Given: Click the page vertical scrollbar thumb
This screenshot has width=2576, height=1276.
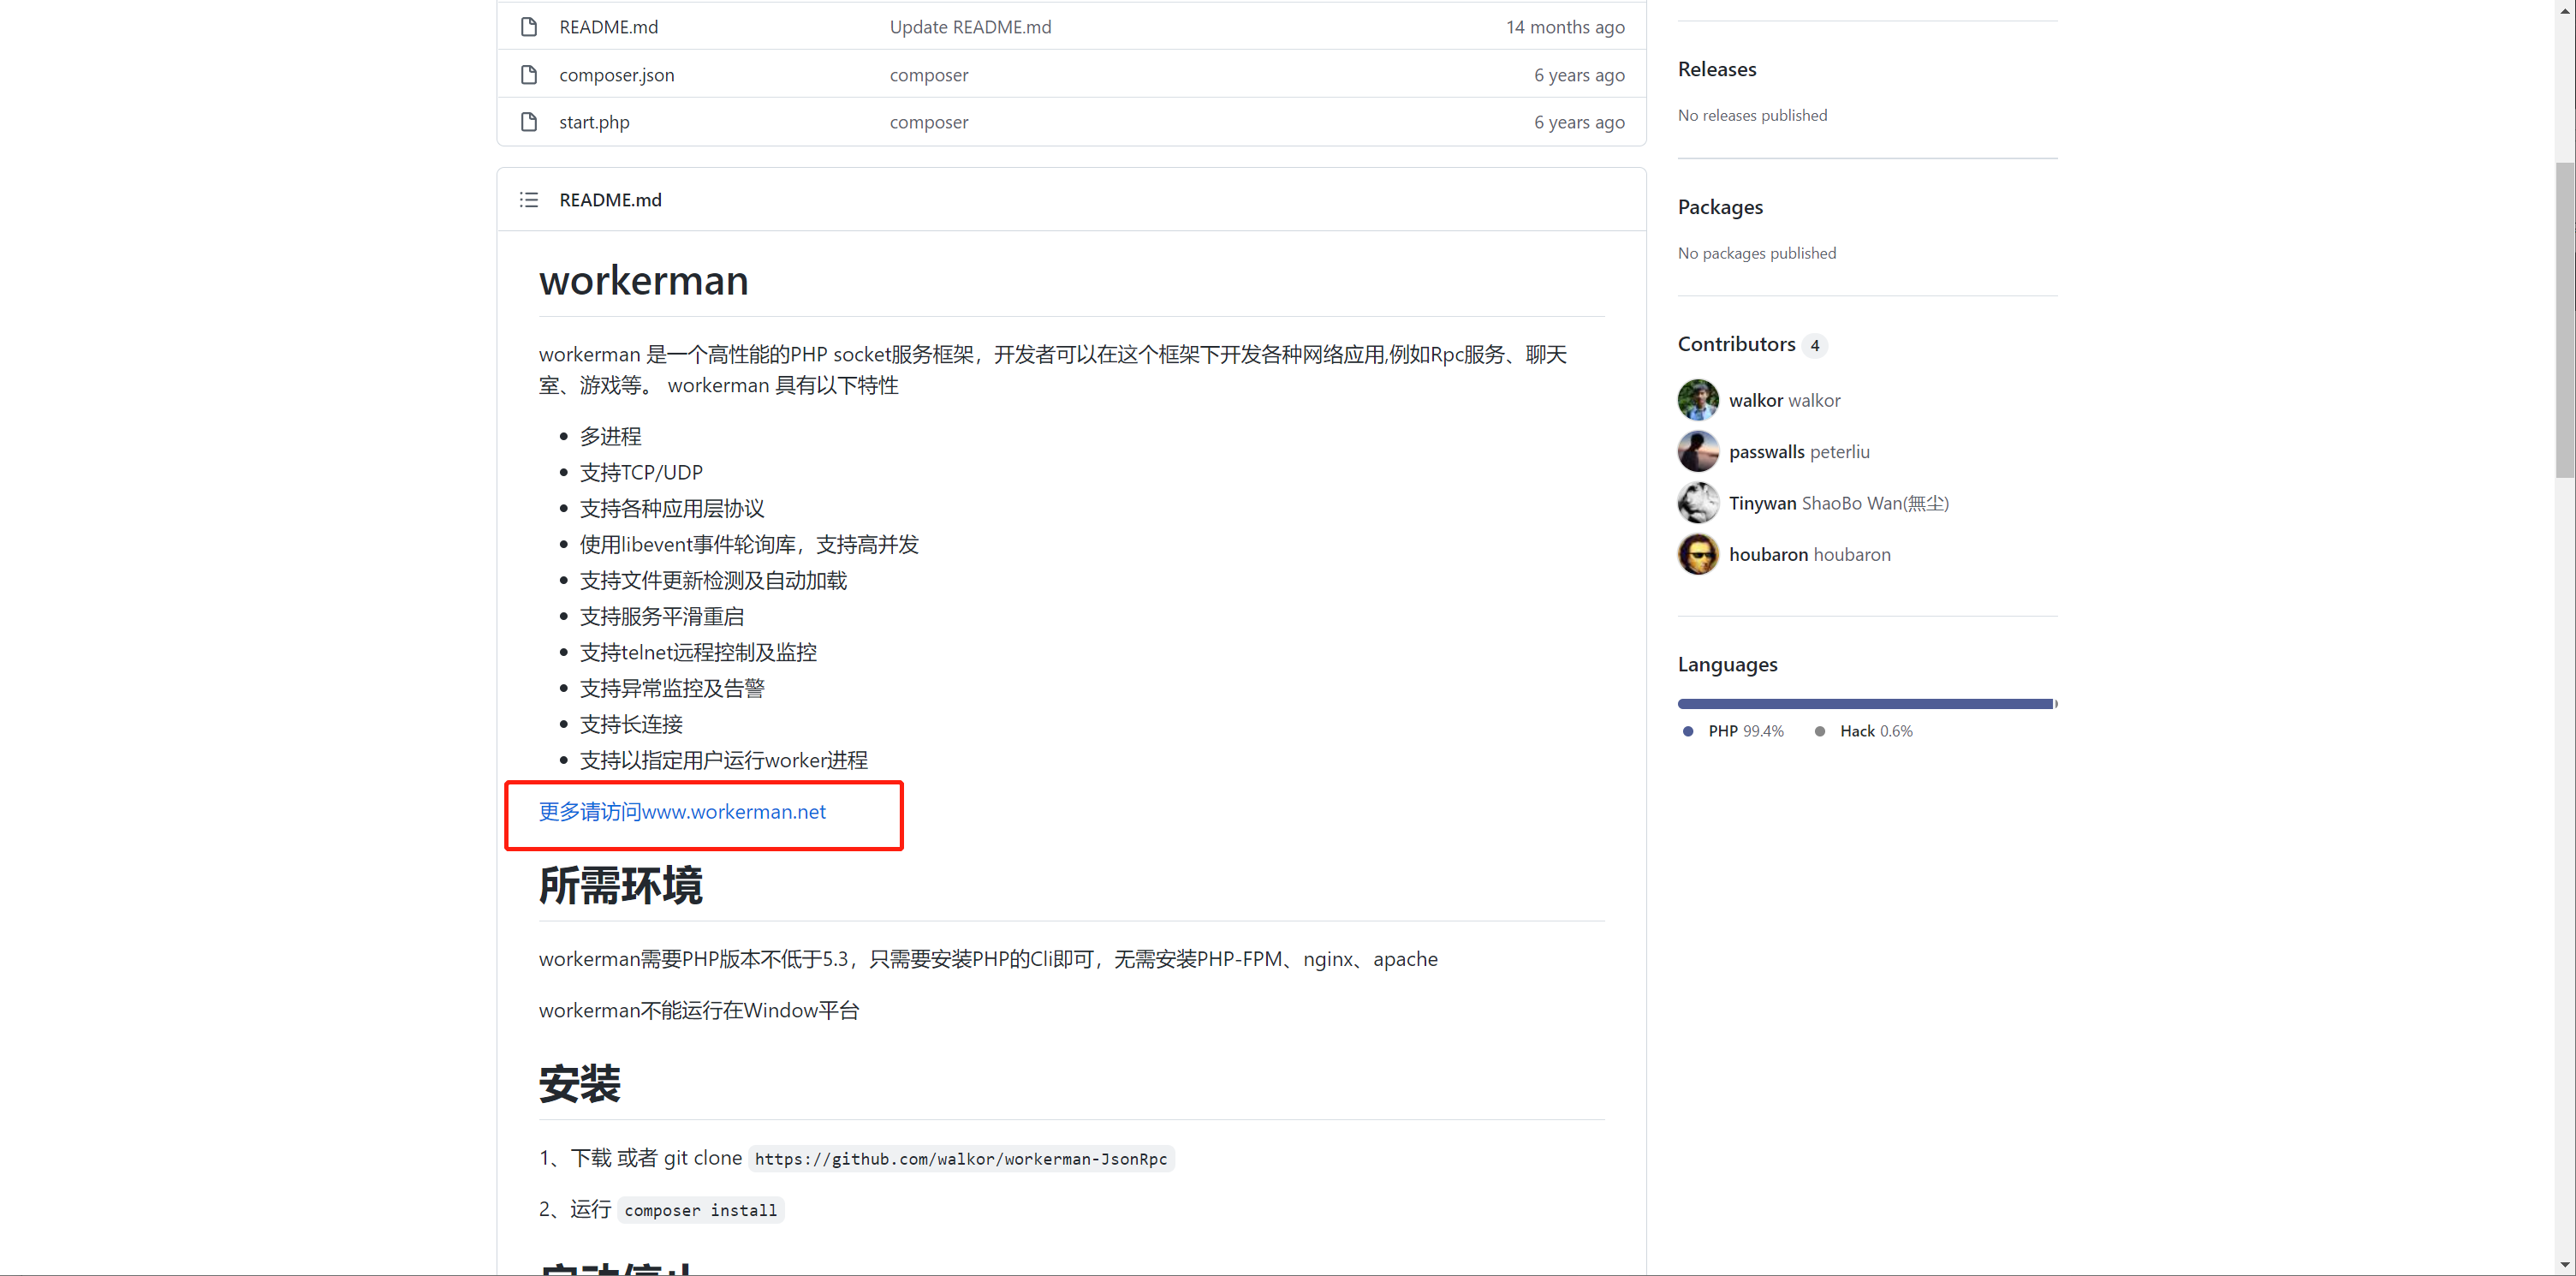Looking at the screenshot, I should [x=2564, y=320].
